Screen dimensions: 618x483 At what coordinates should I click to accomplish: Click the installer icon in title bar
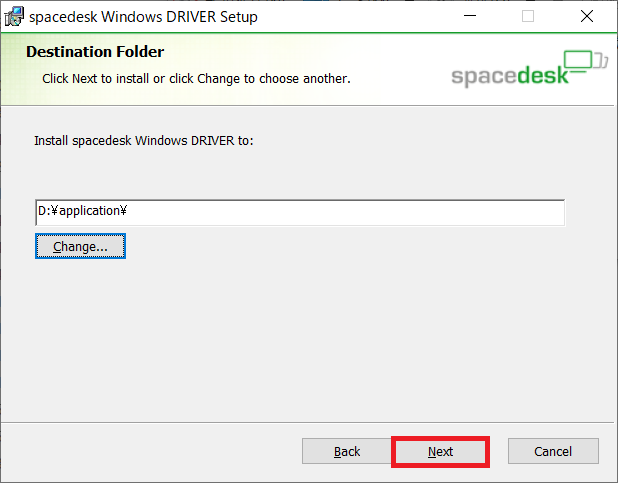click(x=14, y=17)
